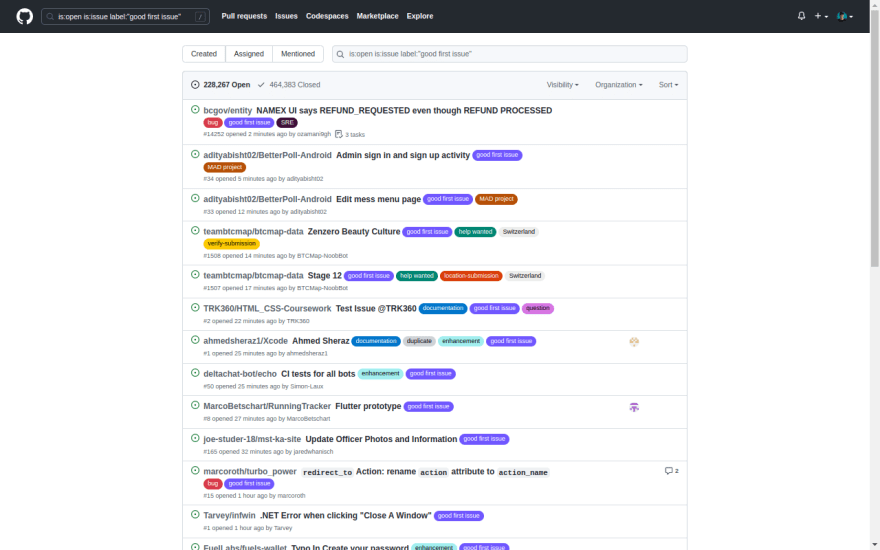Viewport: 880px width, 550px height.
Task: Open the Tarvey/infwin repository link
Action: tap(229, 515)
